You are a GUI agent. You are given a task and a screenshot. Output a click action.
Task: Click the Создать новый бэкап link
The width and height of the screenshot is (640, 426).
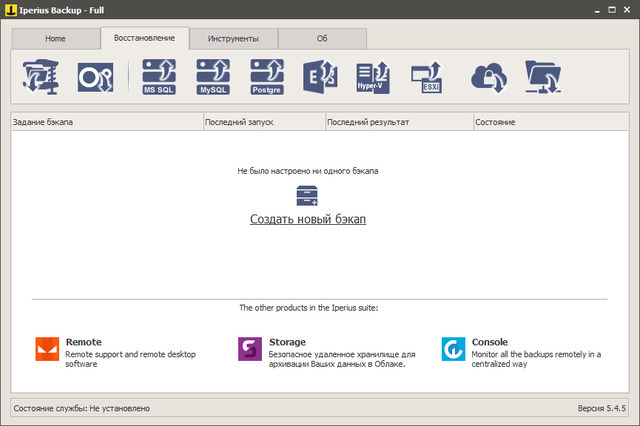tap(308, 219)
